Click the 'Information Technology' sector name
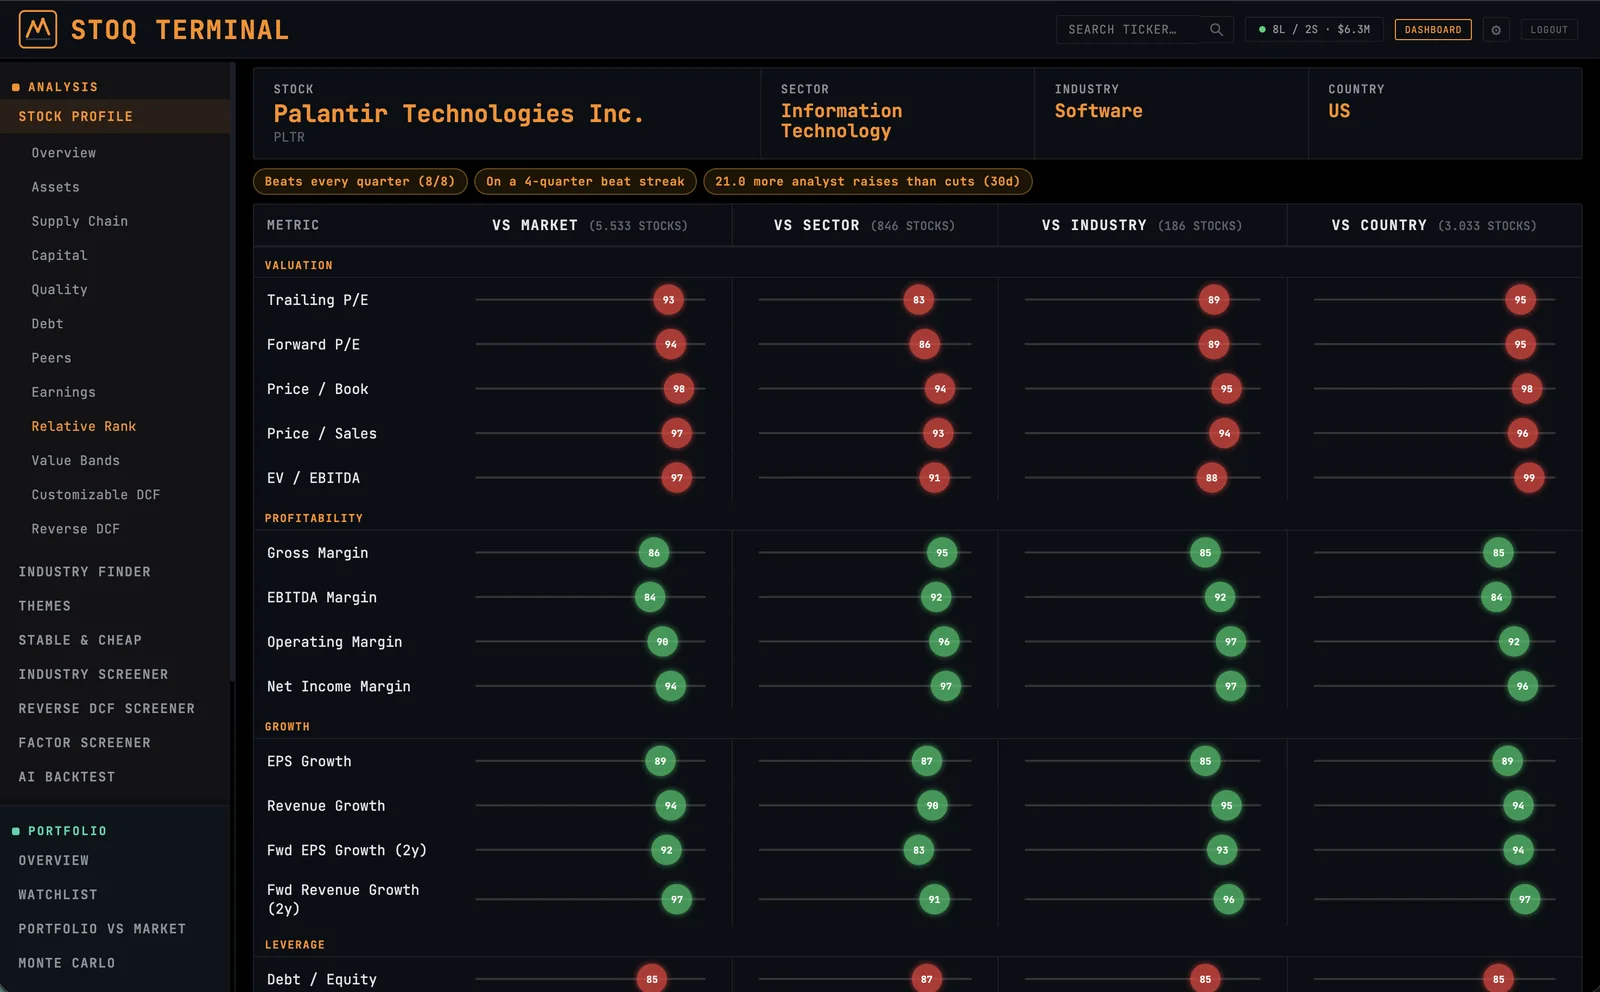1600x992 pixels. [842, 121]
